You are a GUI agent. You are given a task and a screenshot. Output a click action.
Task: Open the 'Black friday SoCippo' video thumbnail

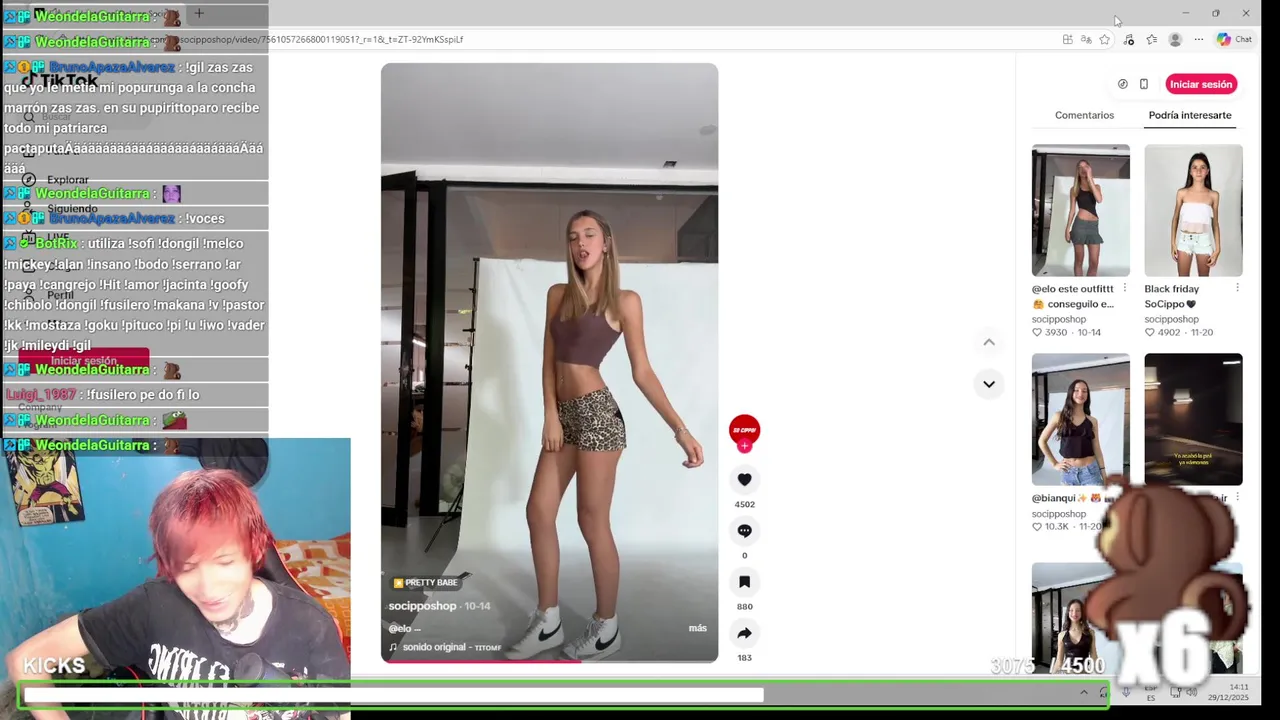point(1194,210)
